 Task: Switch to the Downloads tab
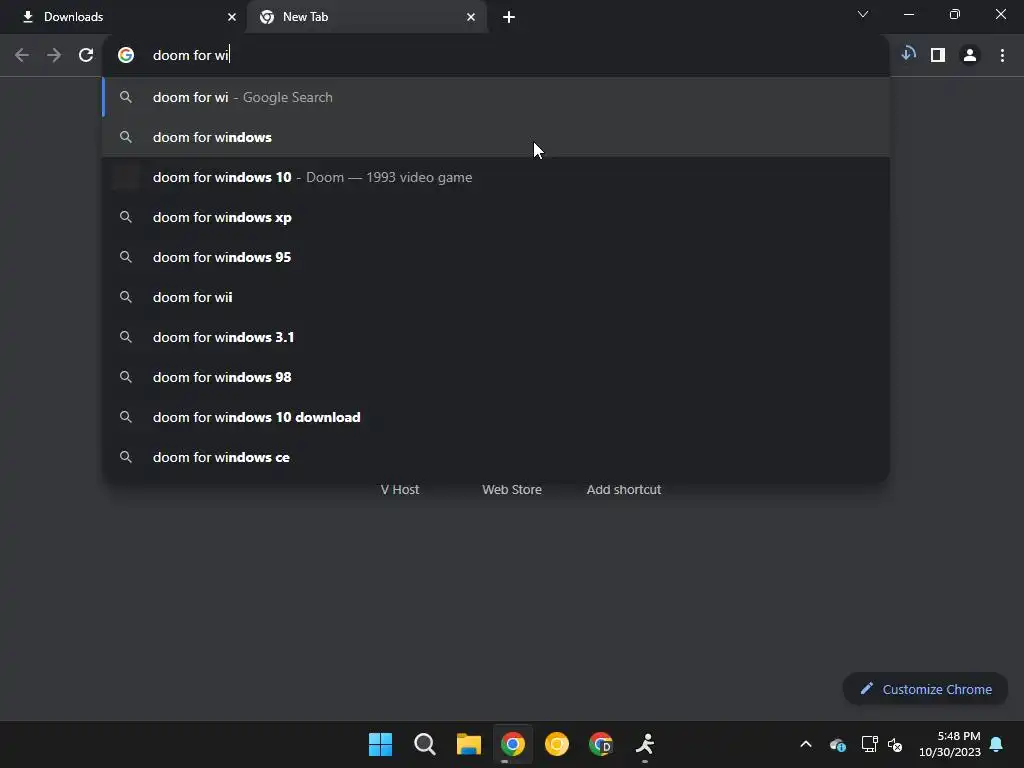pos(124,17)
